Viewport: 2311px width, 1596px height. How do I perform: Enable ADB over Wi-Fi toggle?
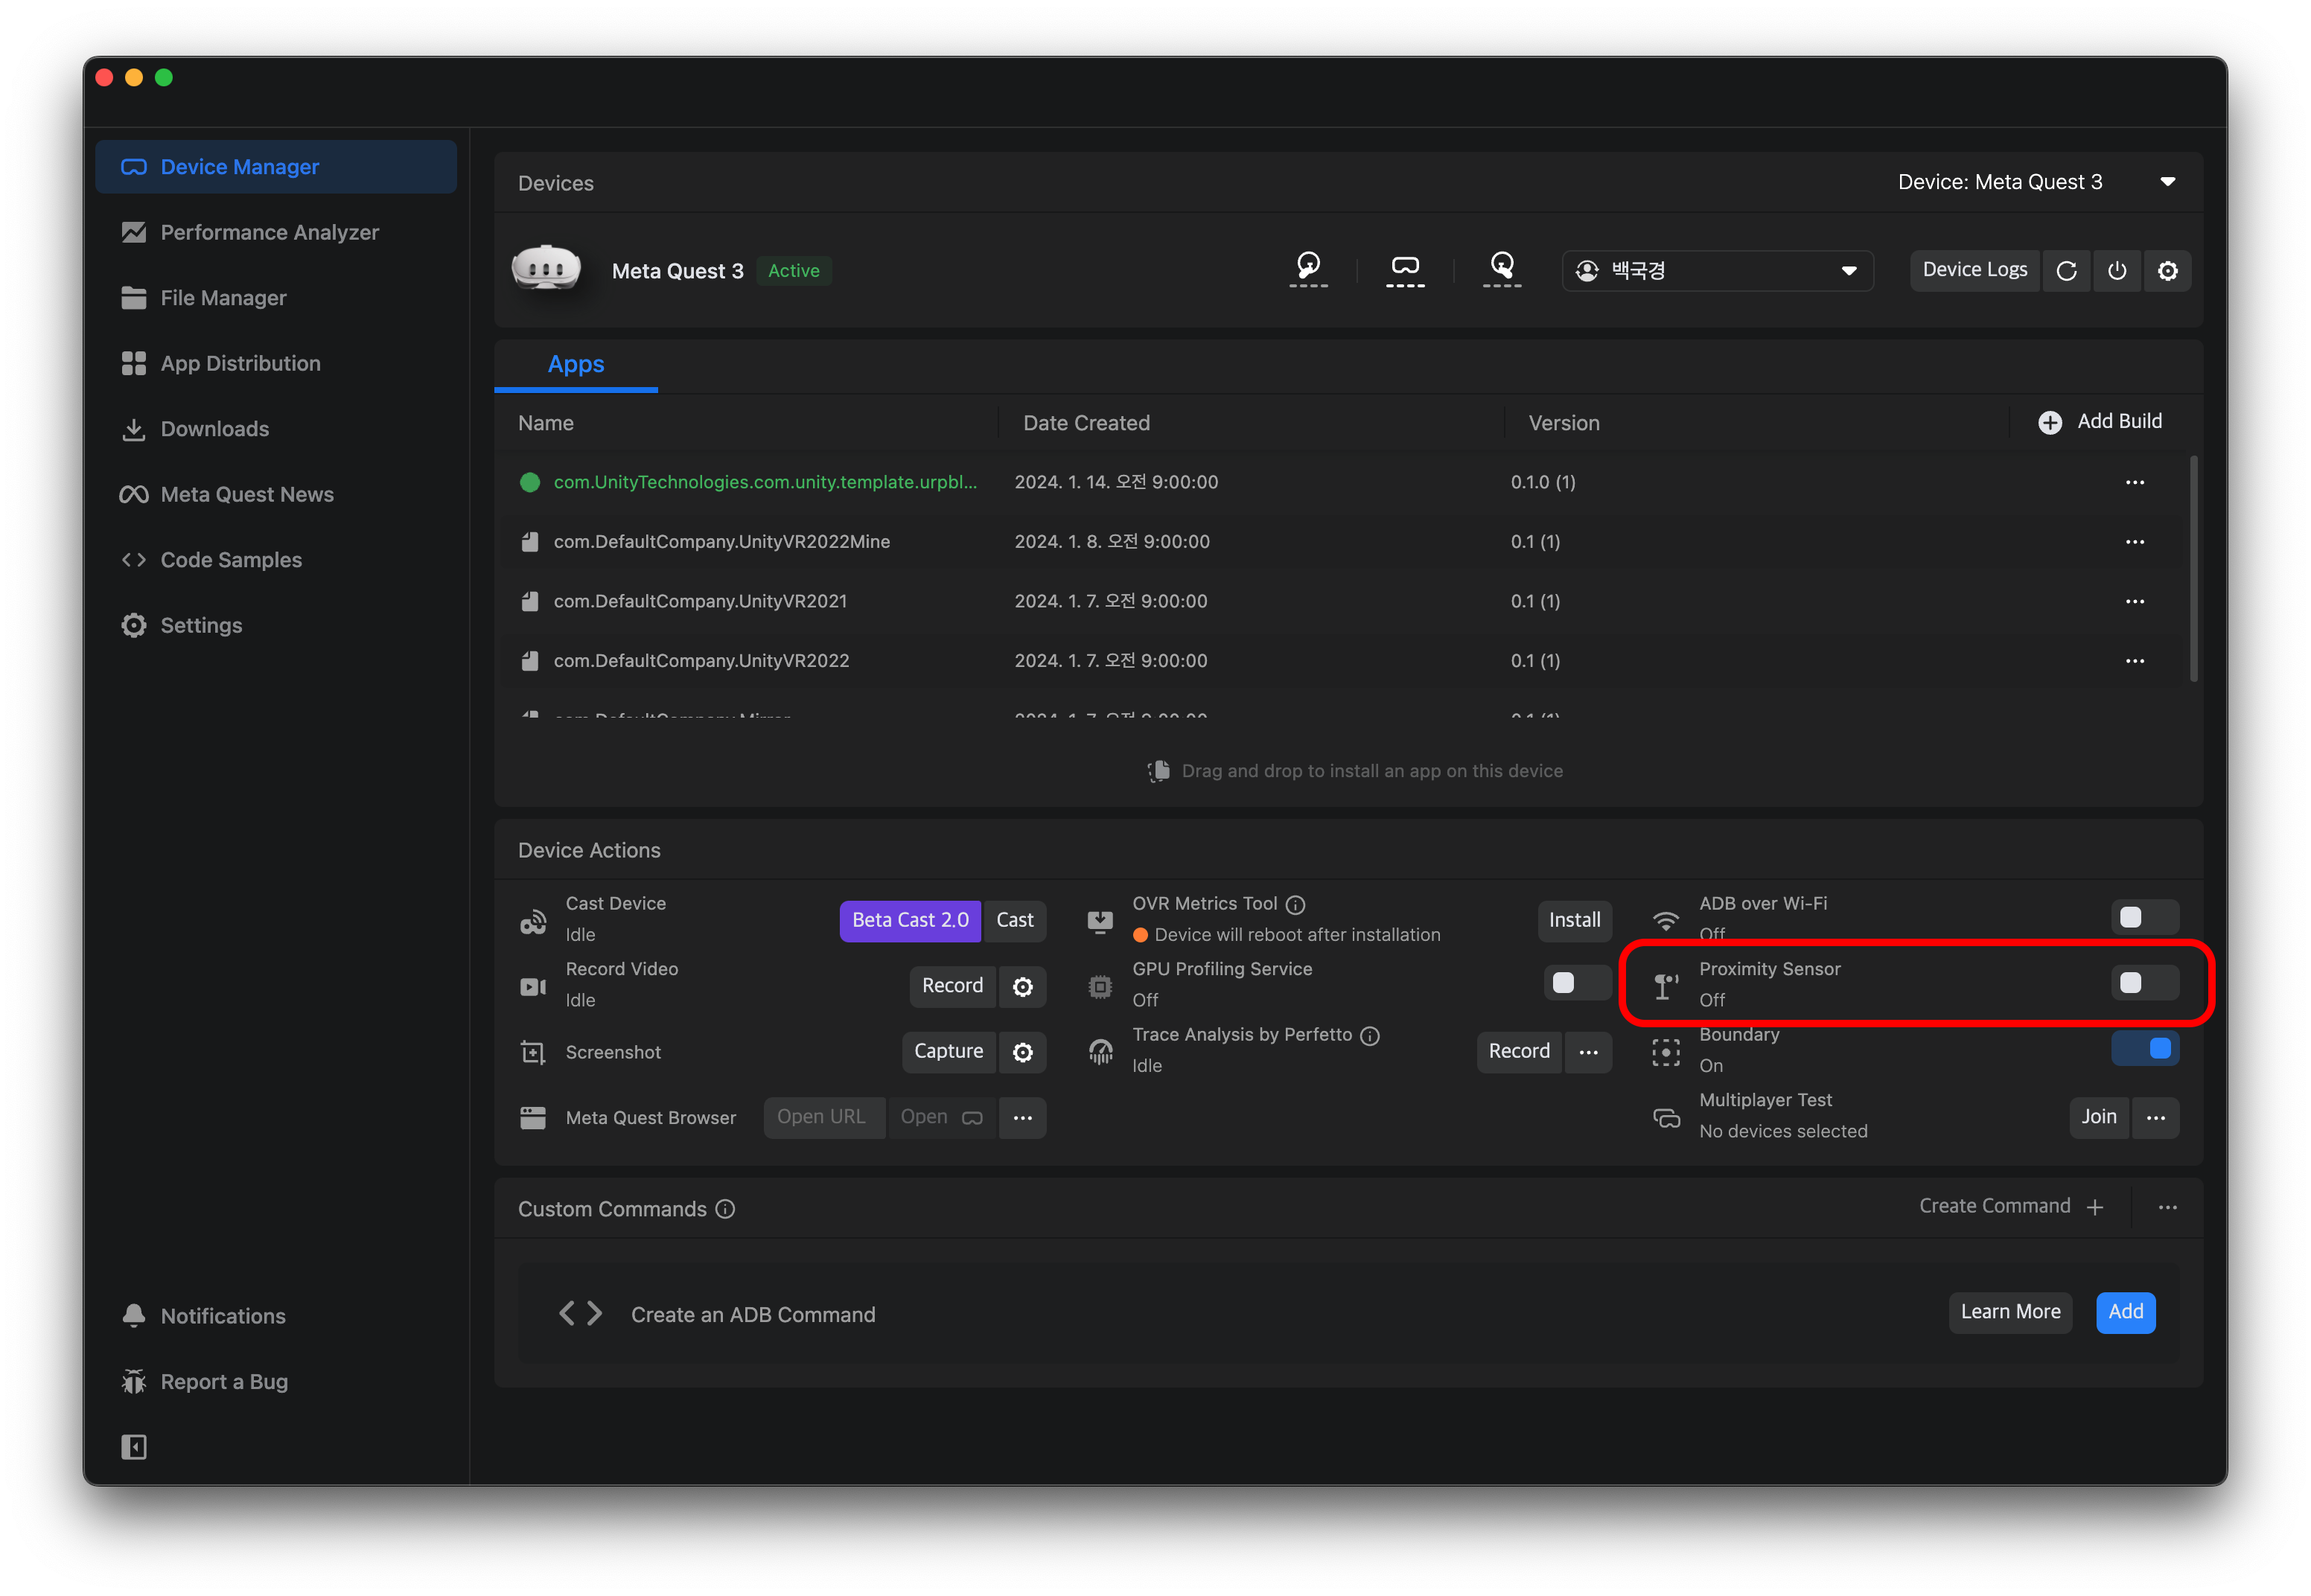[x=2144, y=918]
